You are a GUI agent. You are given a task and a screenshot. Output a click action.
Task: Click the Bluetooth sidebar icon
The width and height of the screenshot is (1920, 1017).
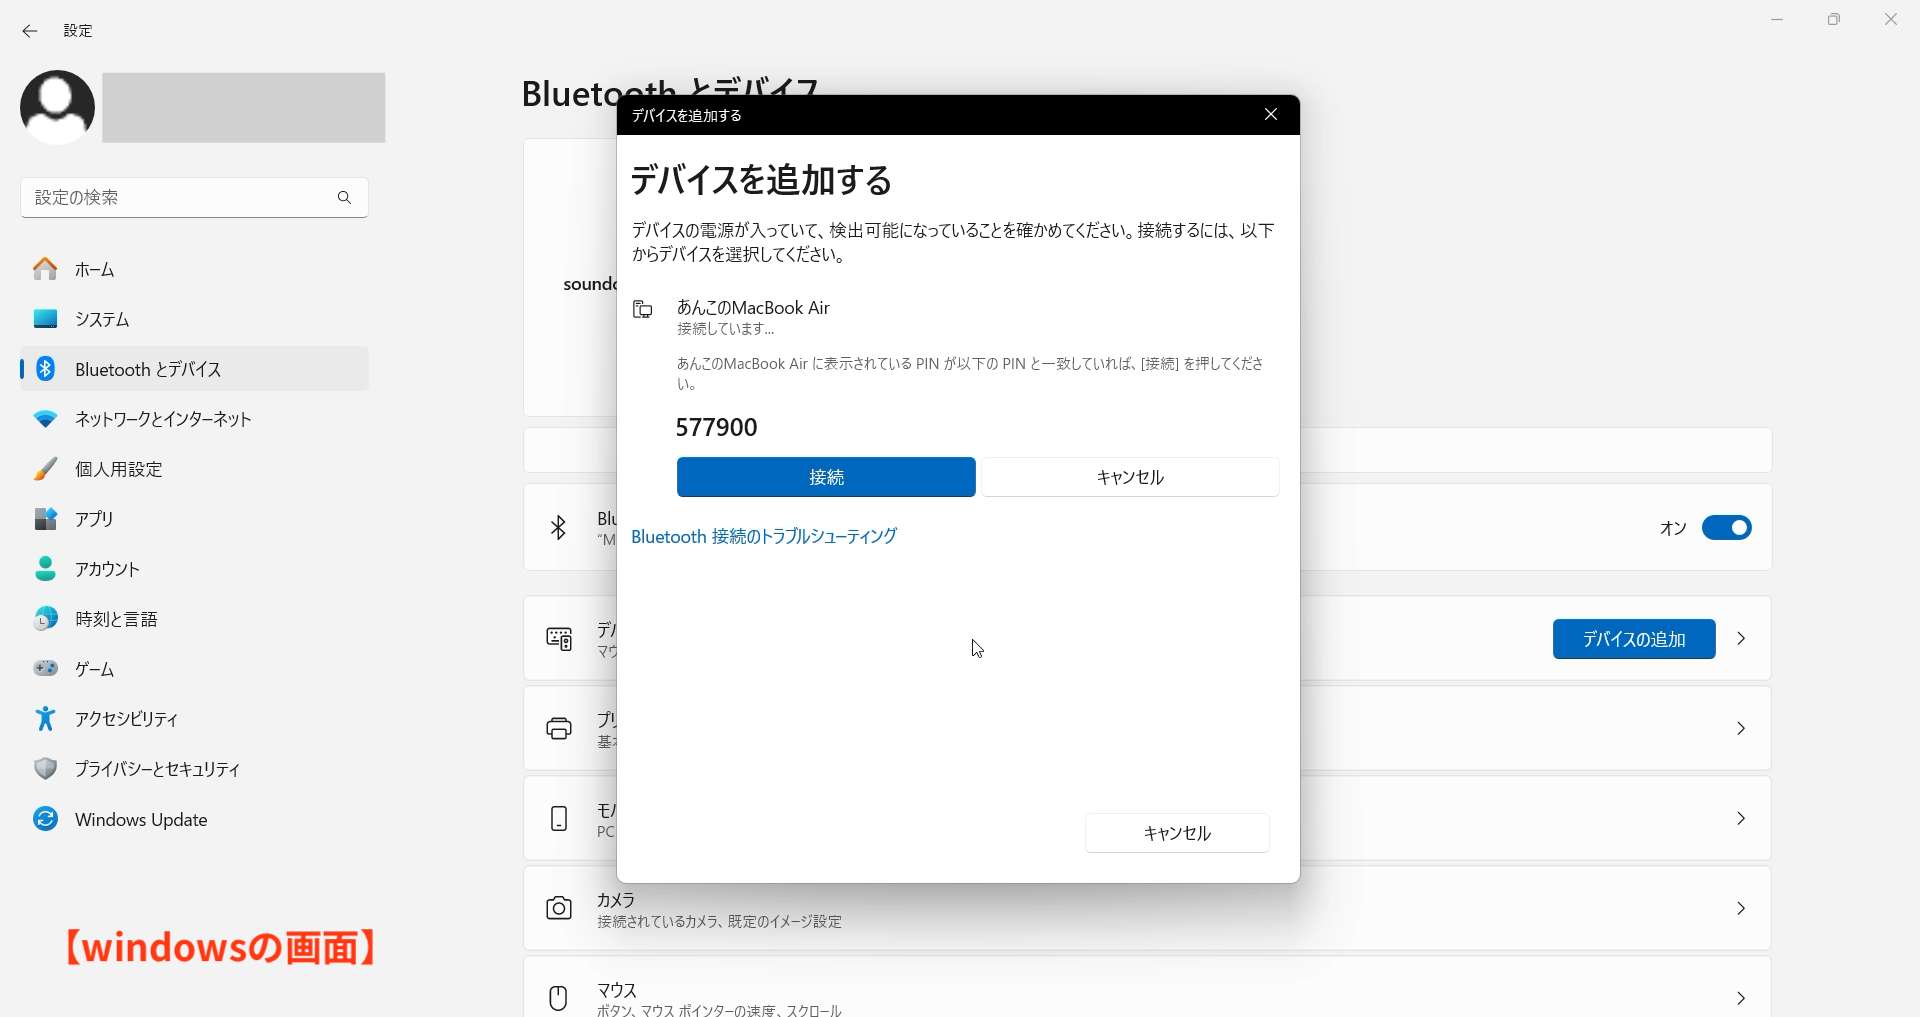point(45,369)
